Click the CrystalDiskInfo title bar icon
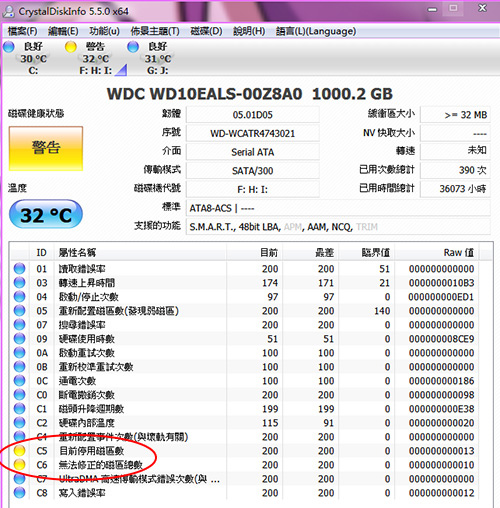The height and width of the screenshot is (508, 500). [x=9, y=11]
